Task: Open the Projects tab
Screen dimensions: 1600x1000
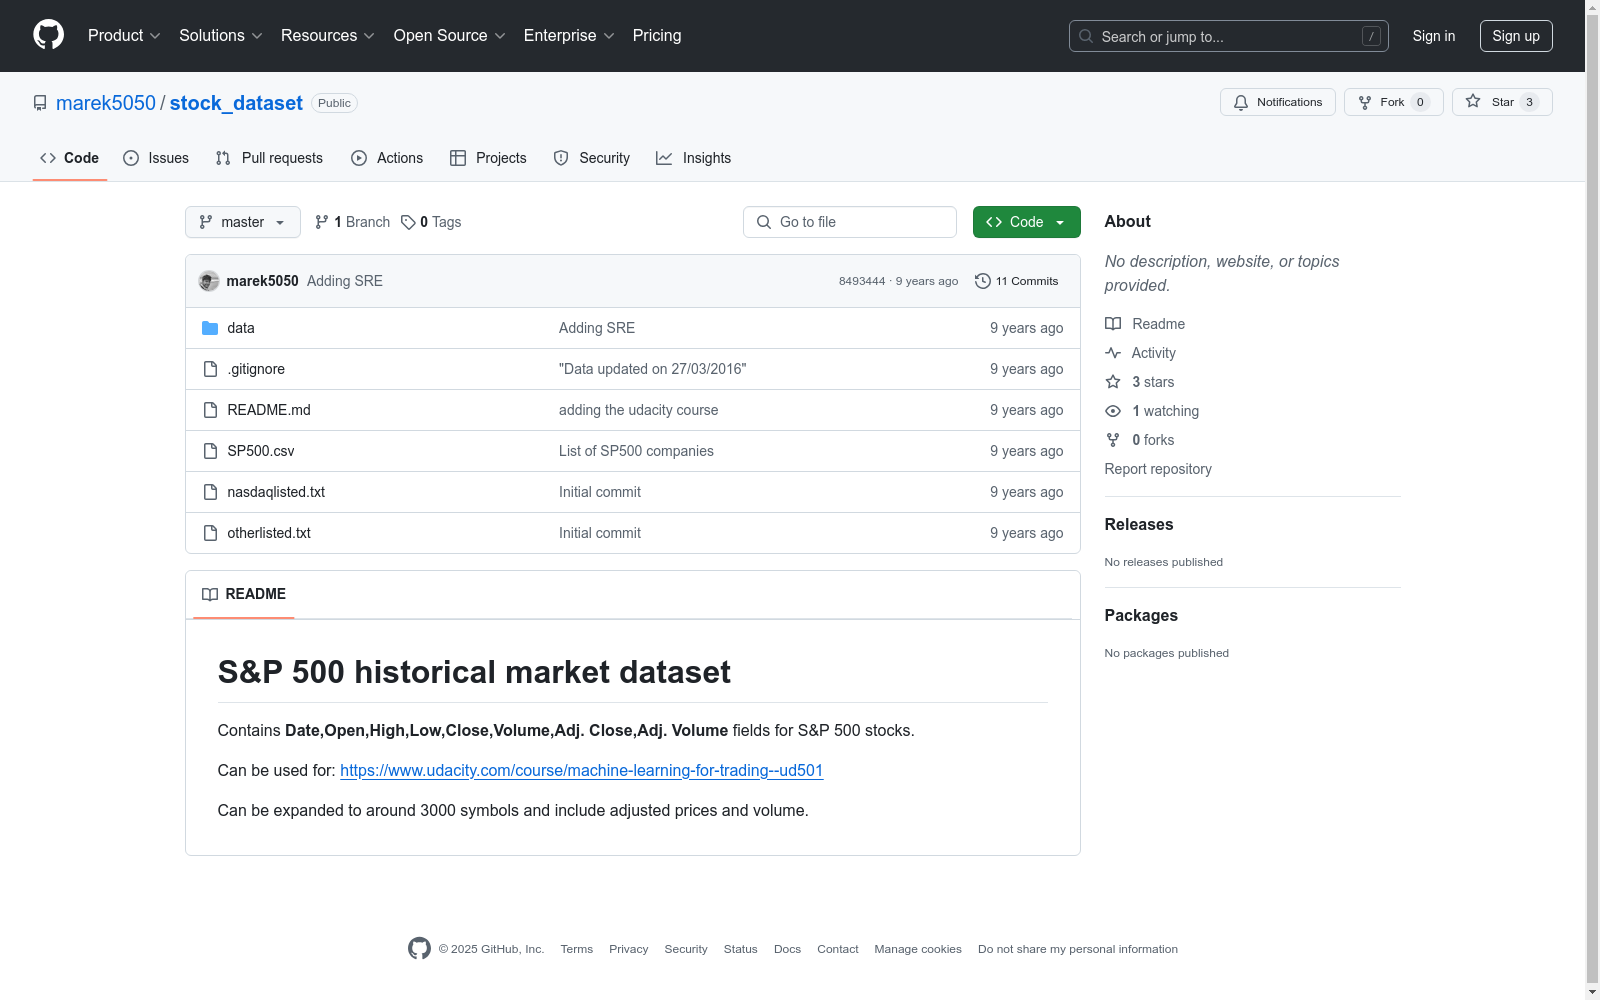Action: 488,158
